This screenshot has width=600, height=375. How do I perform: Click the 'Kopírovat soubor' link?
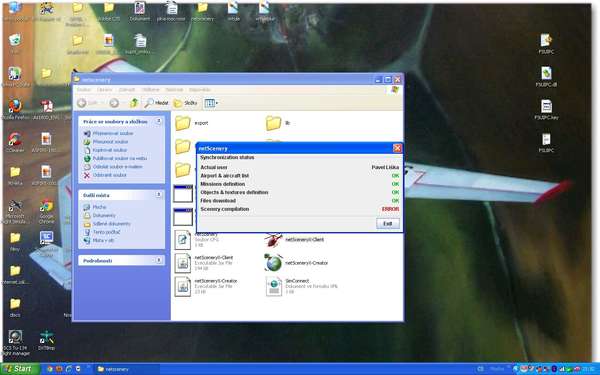tap(110, 150)
